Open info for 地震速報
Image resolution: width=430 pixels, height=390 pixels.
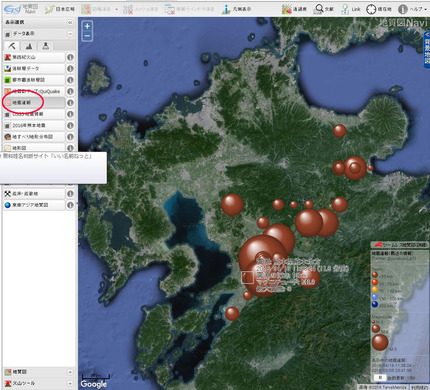[x=70, y=103]
